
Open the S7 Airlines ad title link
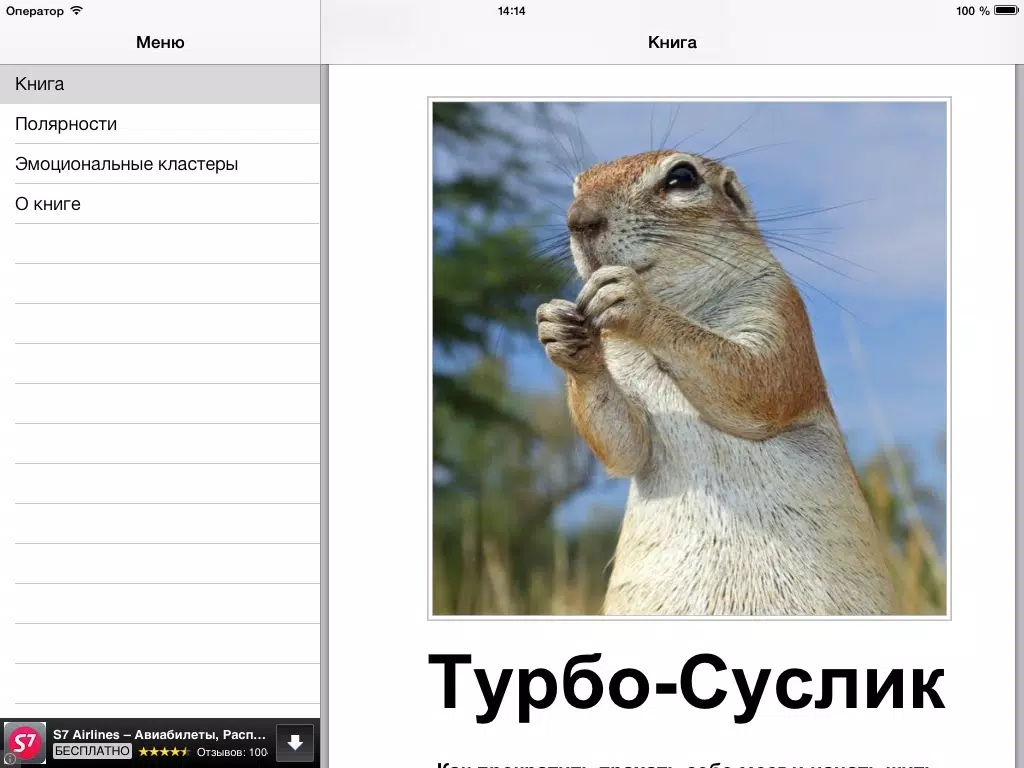(x=160, y=734)
